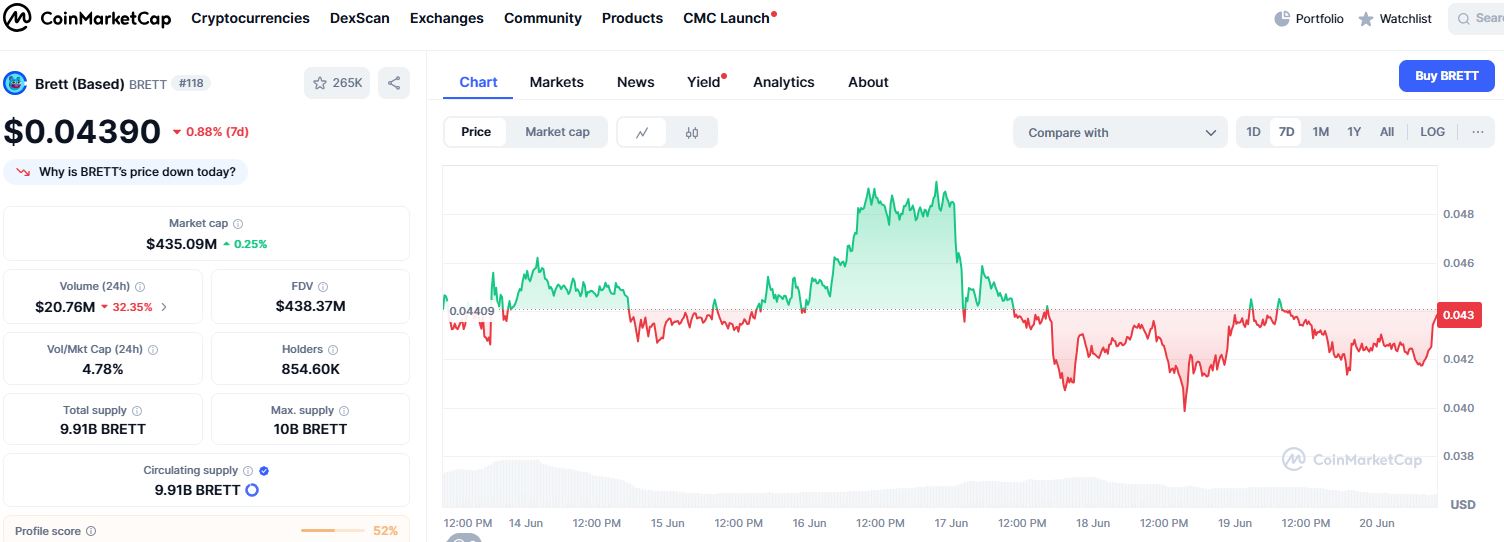Click the share icon button
The height and width of the screenshot is (542, 1504).
tap(394, 83)
